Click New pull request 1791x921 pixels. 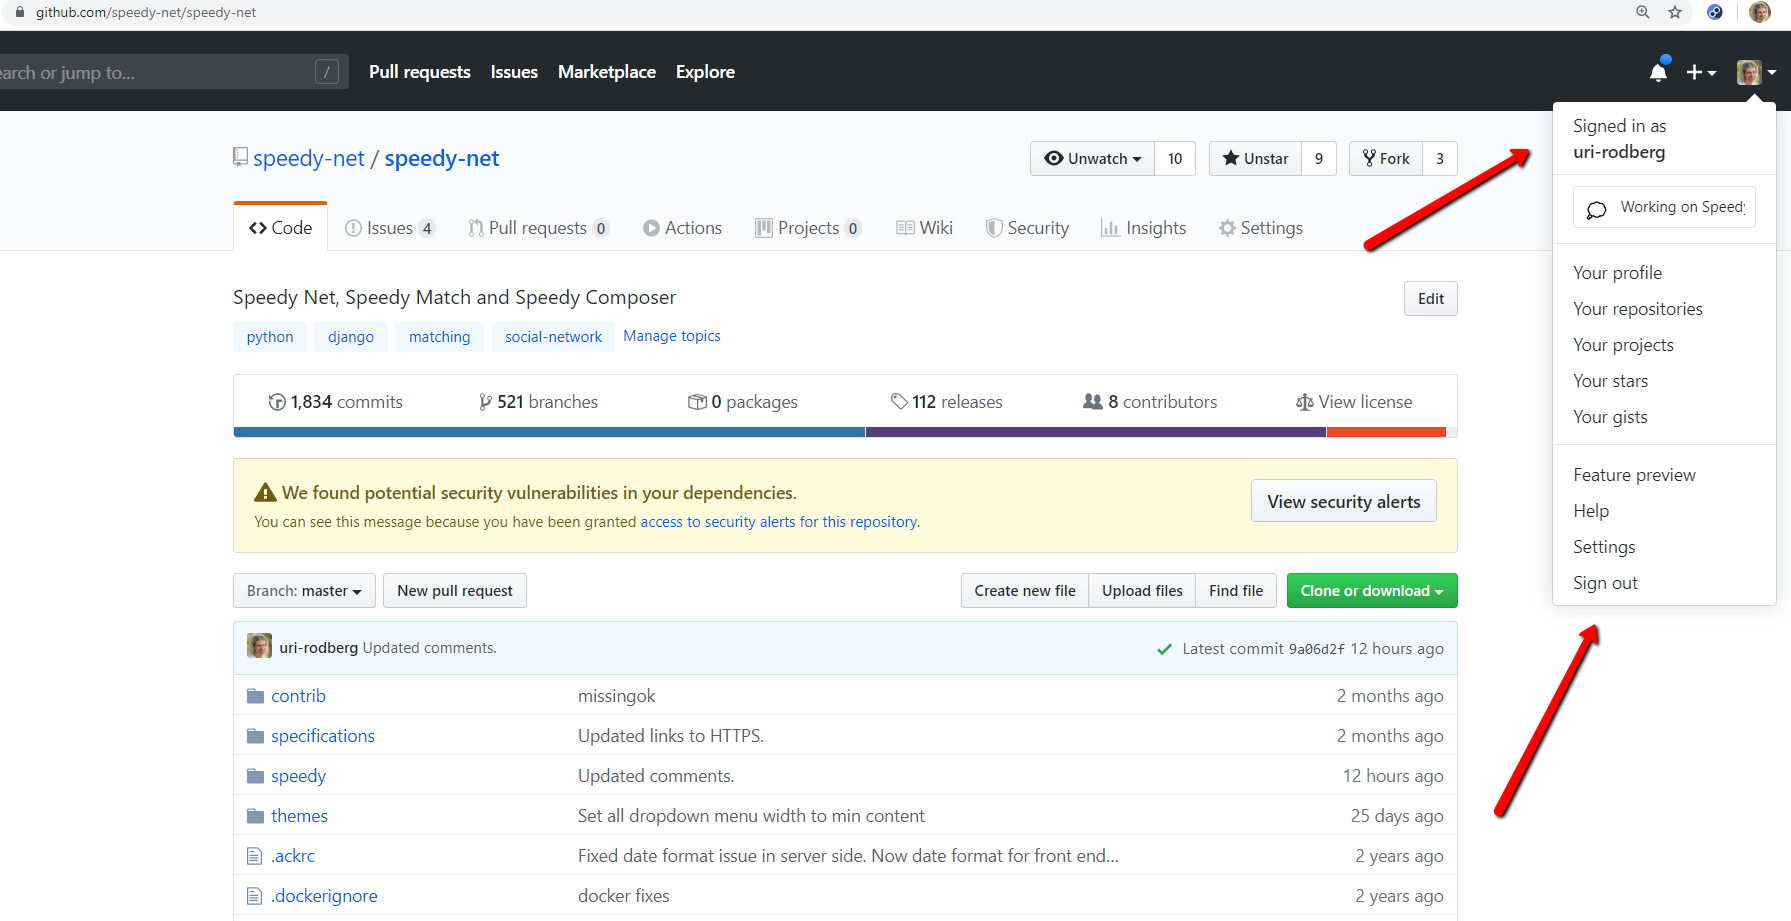point(454,590)
